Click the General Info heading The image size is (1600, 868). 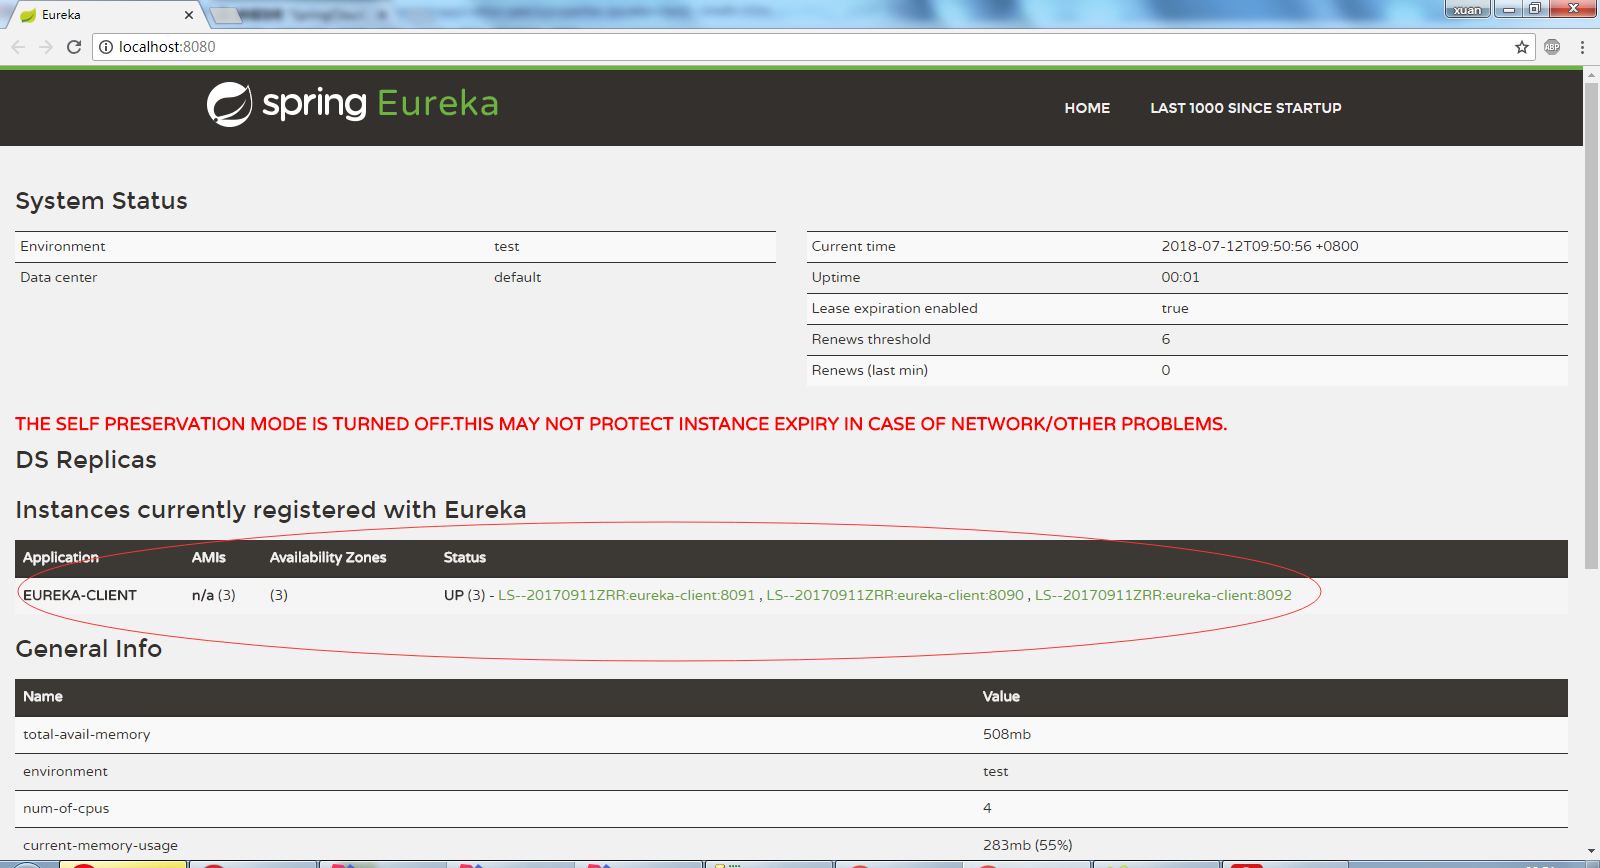click(88, 649)
